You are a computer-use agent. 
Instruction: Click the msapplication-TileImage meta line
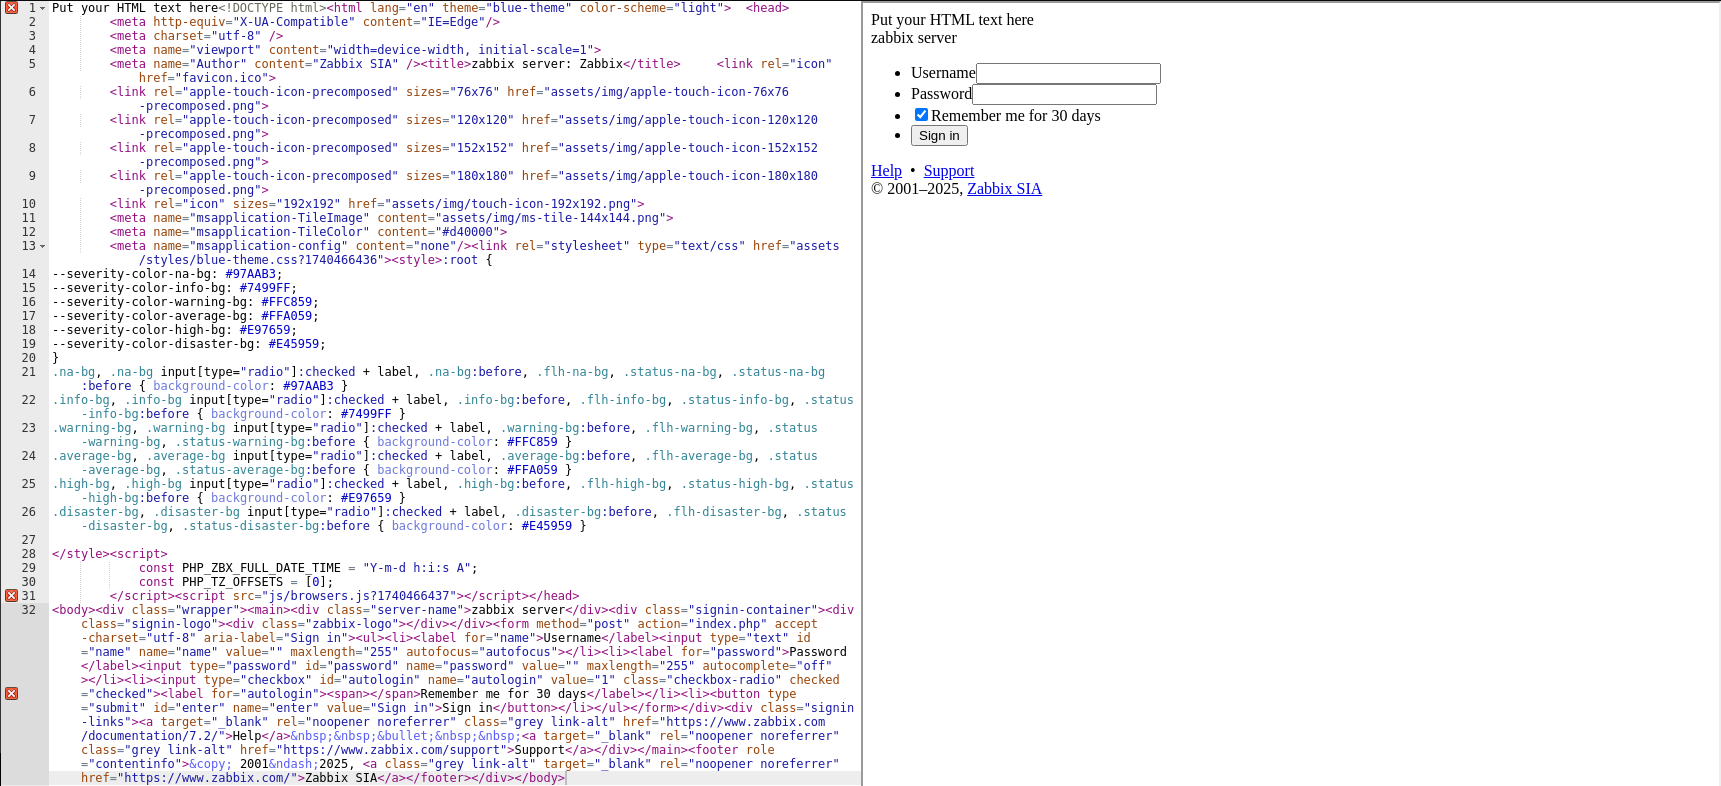tap(391, 218)
